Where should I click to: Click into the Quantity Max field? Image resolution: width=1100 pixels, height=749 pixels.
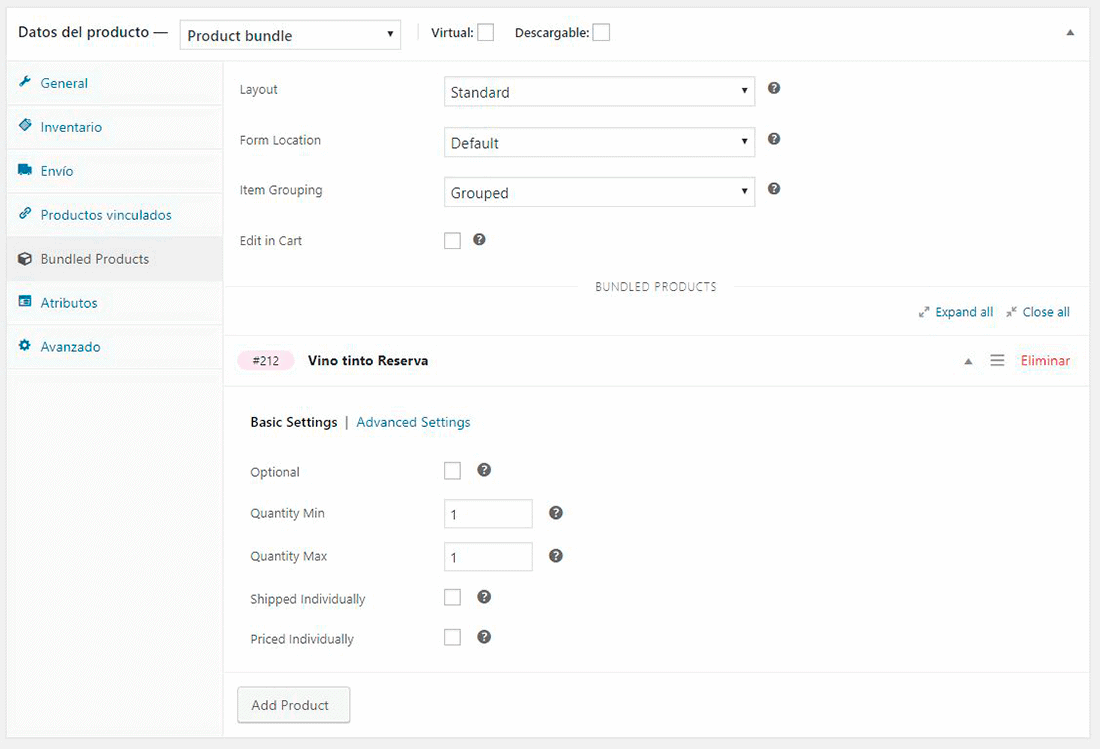[x=488, y=557]
